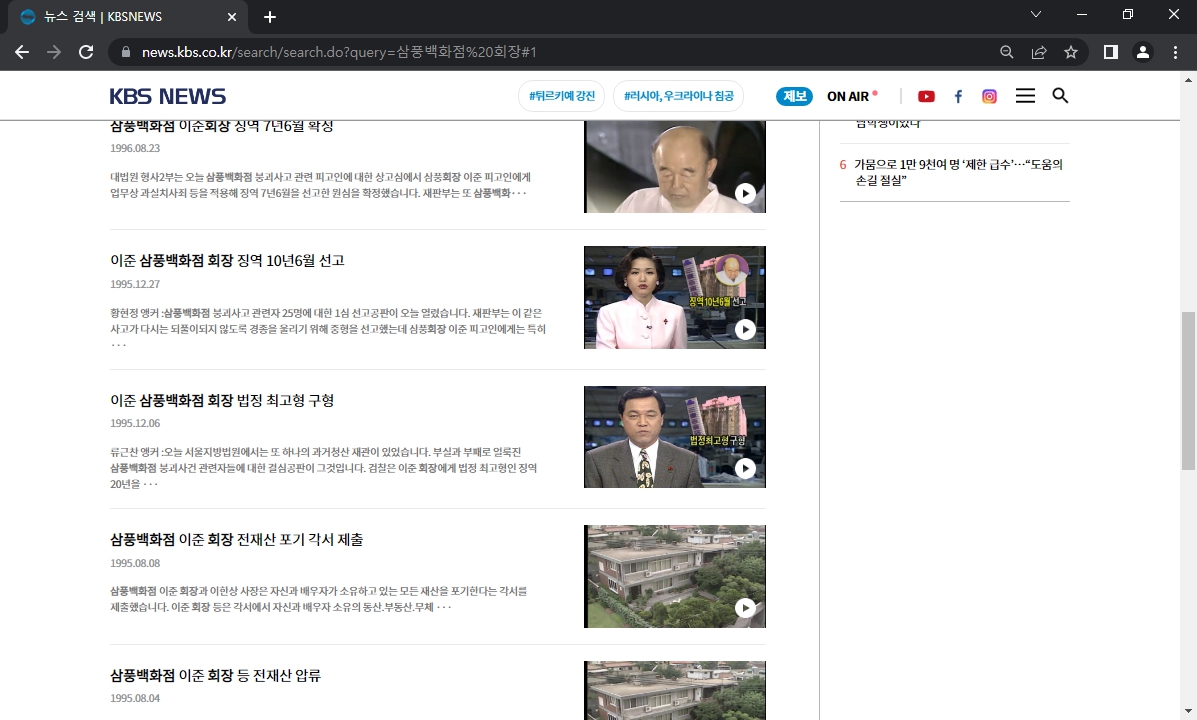Viewport: 1197px width, 720px height.
Task: Toggle the browser side panel icon
Action: (x=1111, y=52)
